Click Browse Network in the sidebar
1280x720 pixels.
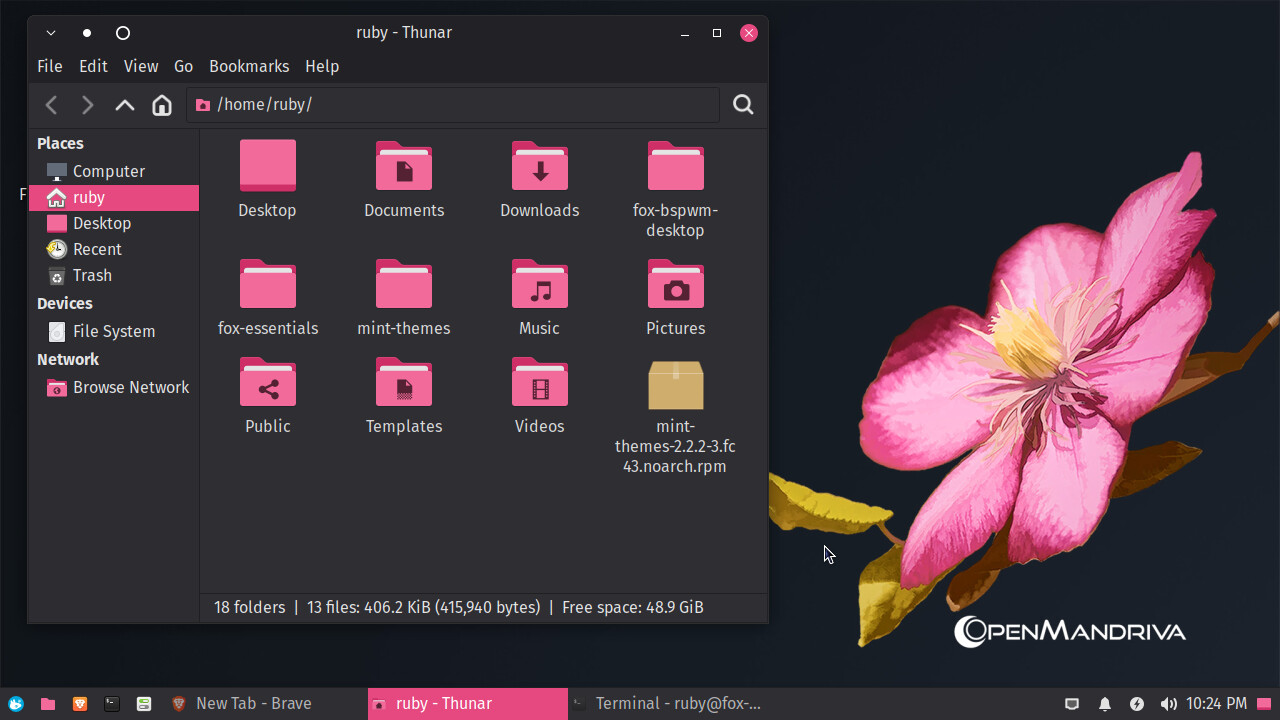click(x=130, y=387)
